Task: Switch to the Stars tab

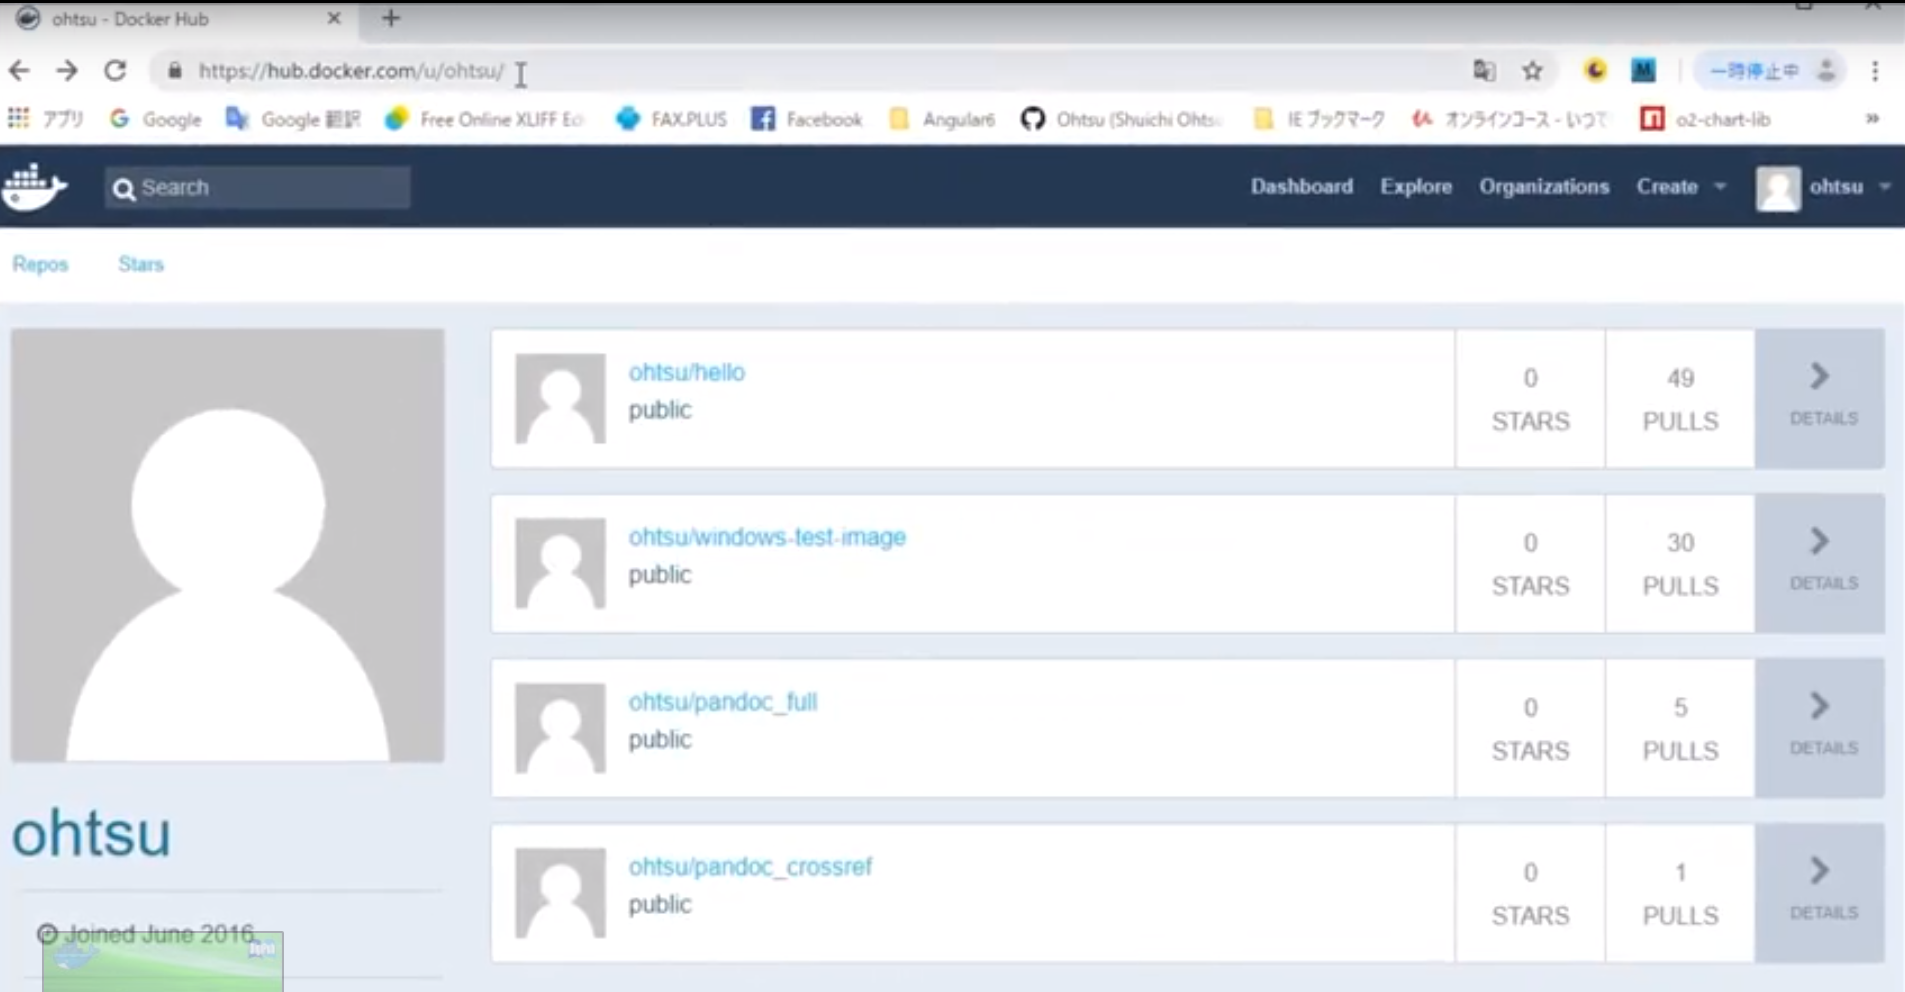Action: pos(141,264)
